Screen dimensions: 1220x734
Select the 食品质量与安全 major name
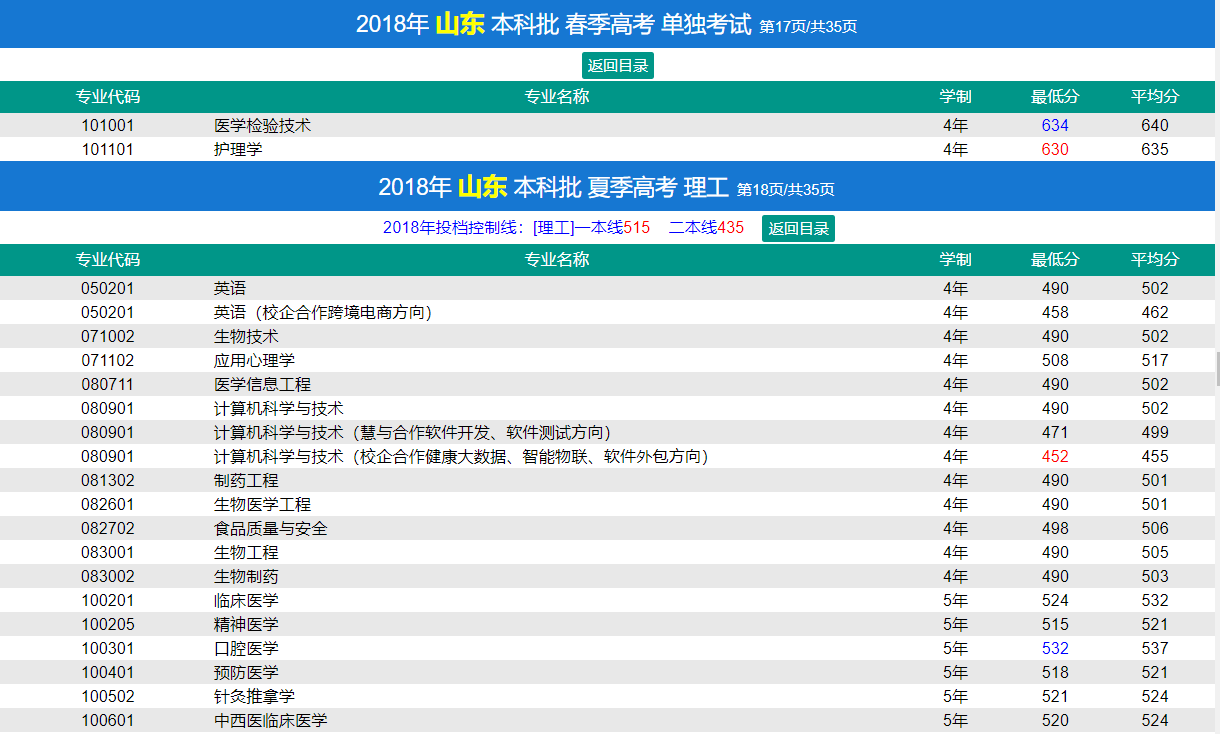point(270,529)
